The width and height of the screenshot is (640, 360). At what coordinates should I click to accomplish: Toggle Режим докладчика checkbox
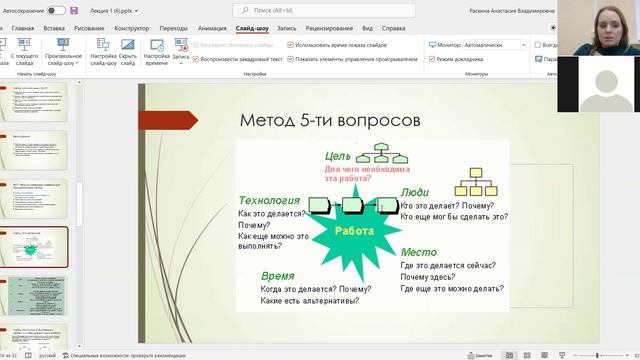[432, 59]
